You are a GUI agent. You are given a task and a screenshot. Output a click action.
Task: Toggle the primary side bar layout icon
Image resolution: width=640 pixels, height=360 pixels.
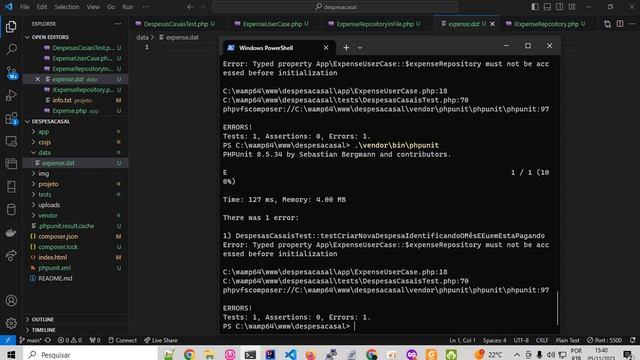[535, 7]
